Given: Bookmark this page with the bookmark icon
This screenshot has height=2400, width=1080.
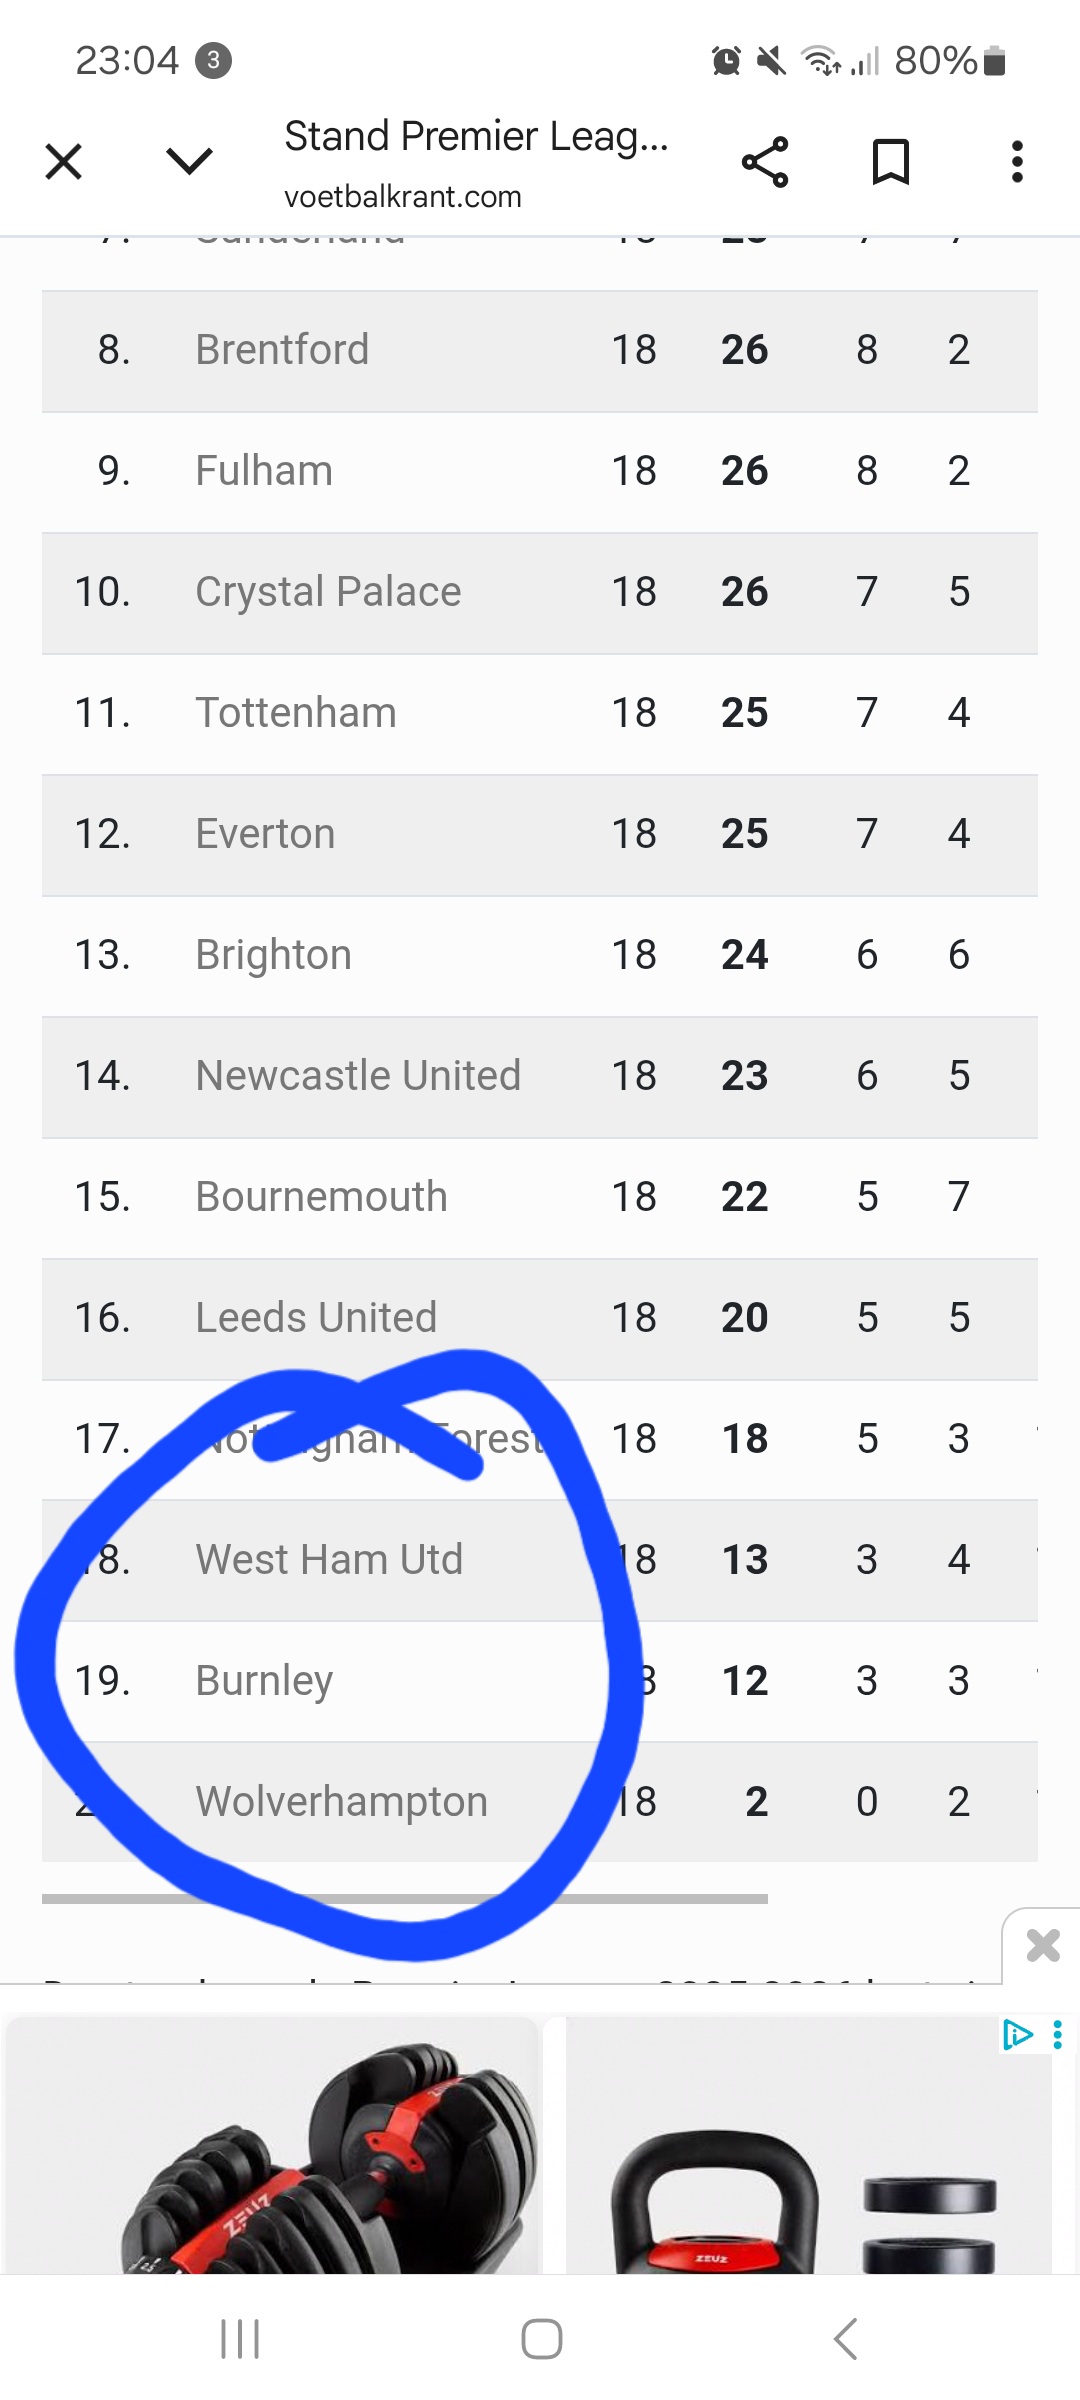Looking at the screenshot, I should click(891, 162).
